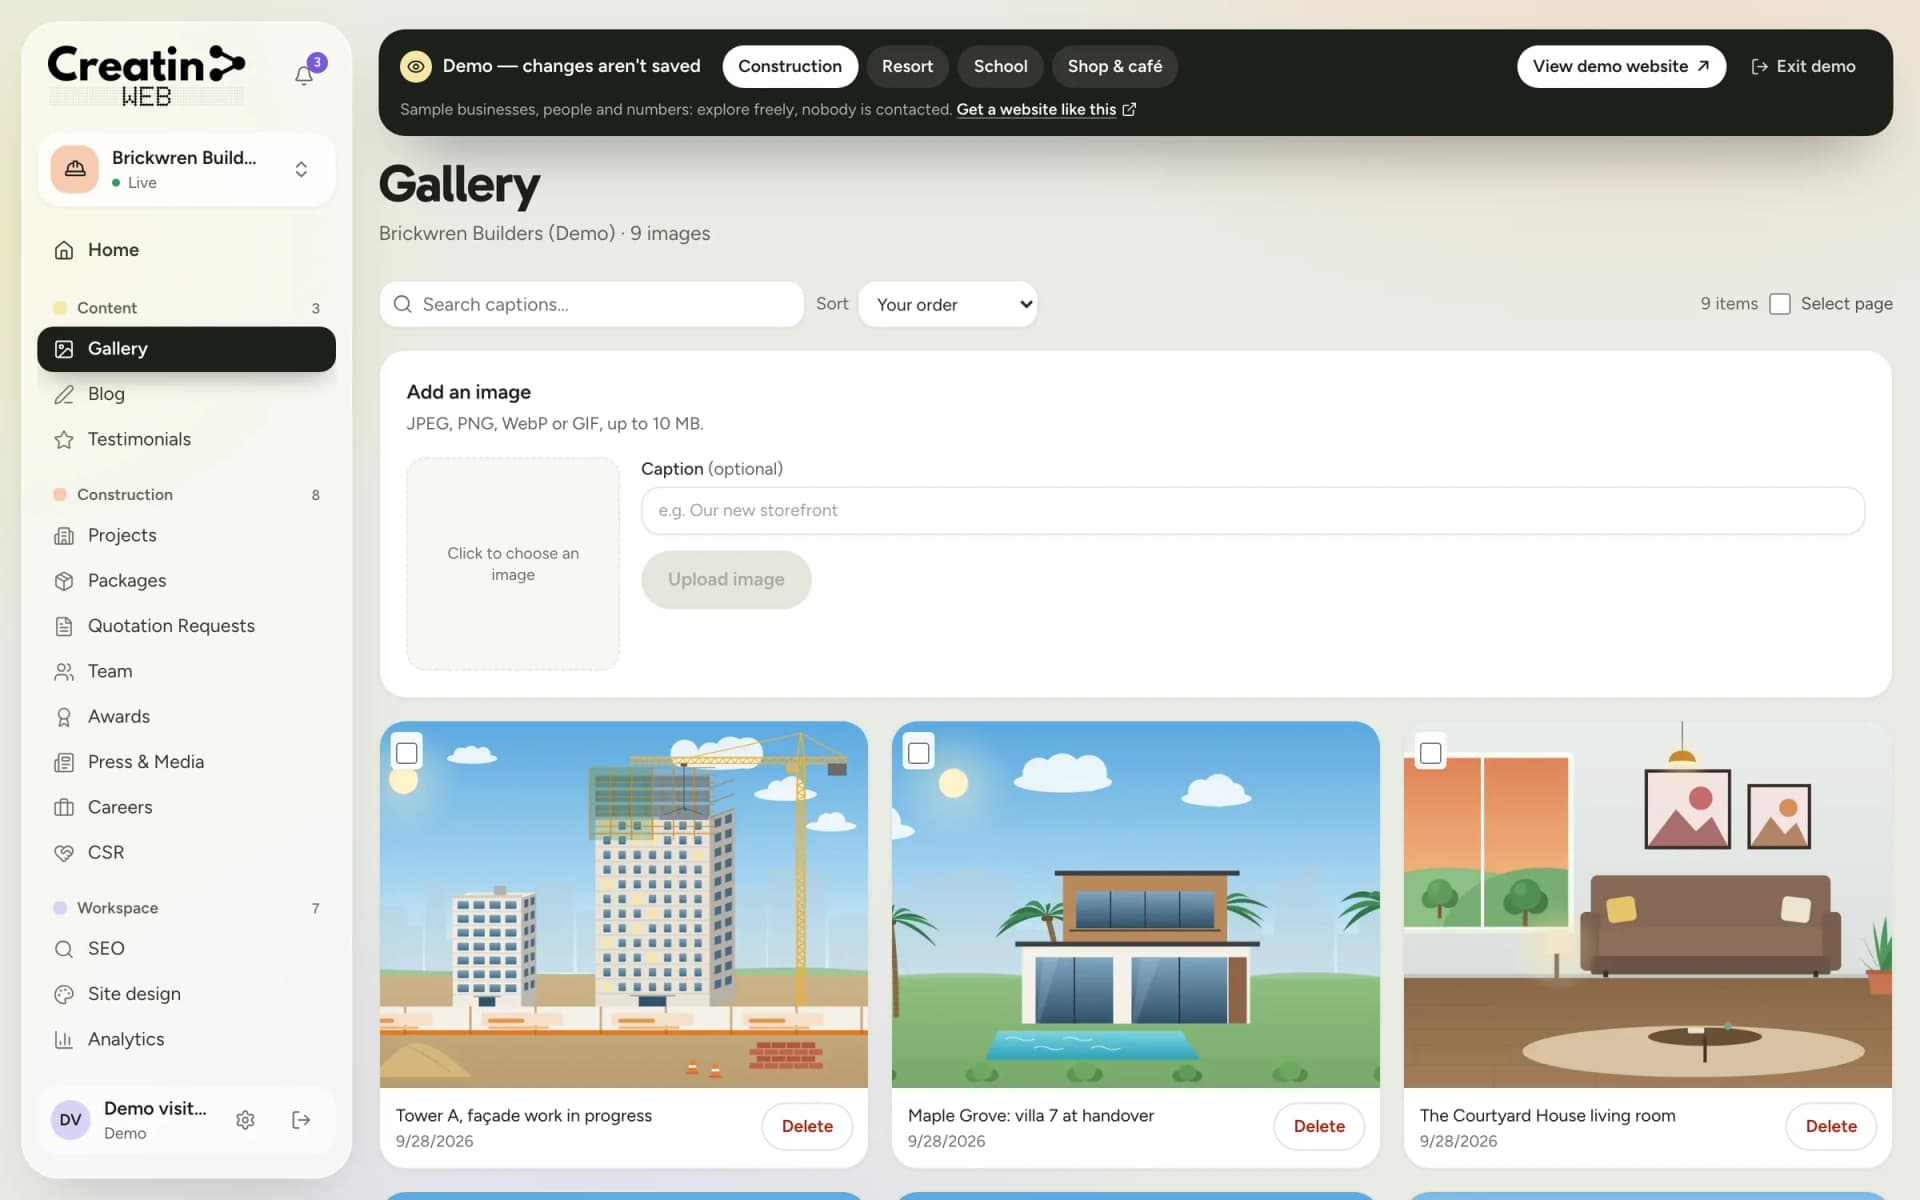Screen dimensions: 1920x1200
Task: Click the demo eye icon
Action: click(416, 66)
